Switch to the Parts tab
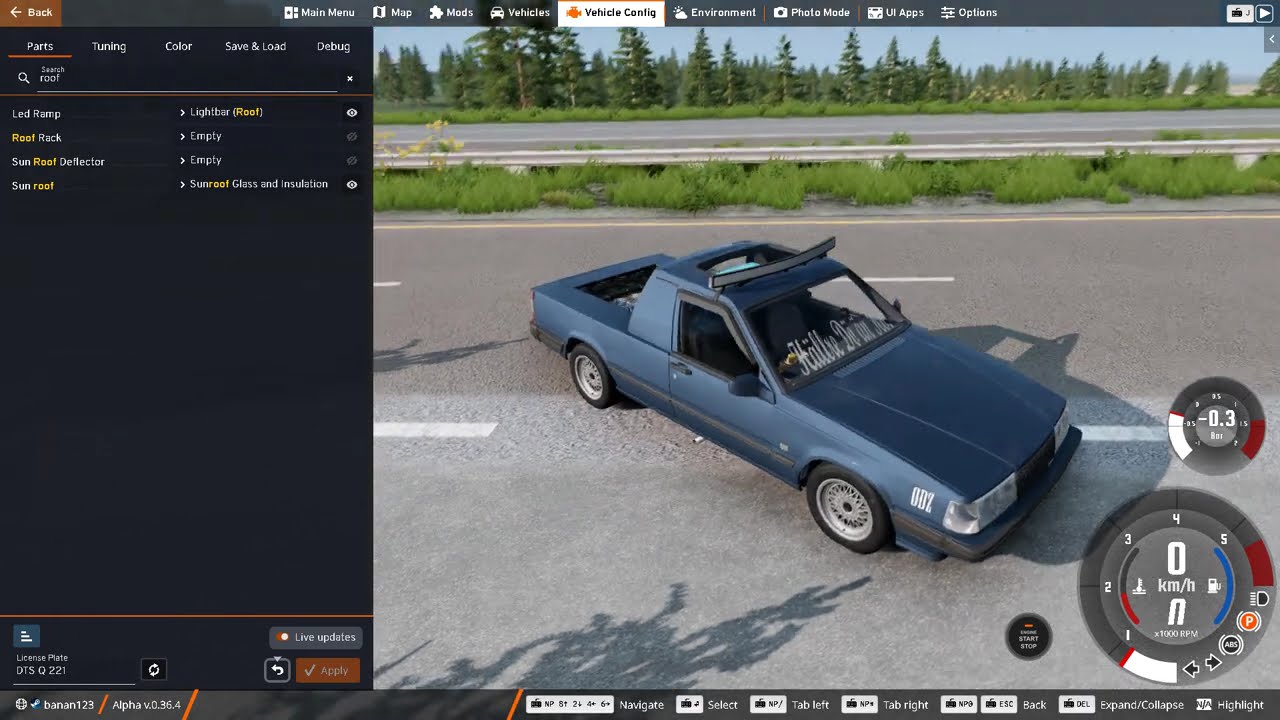 click(x=40, y=46)
